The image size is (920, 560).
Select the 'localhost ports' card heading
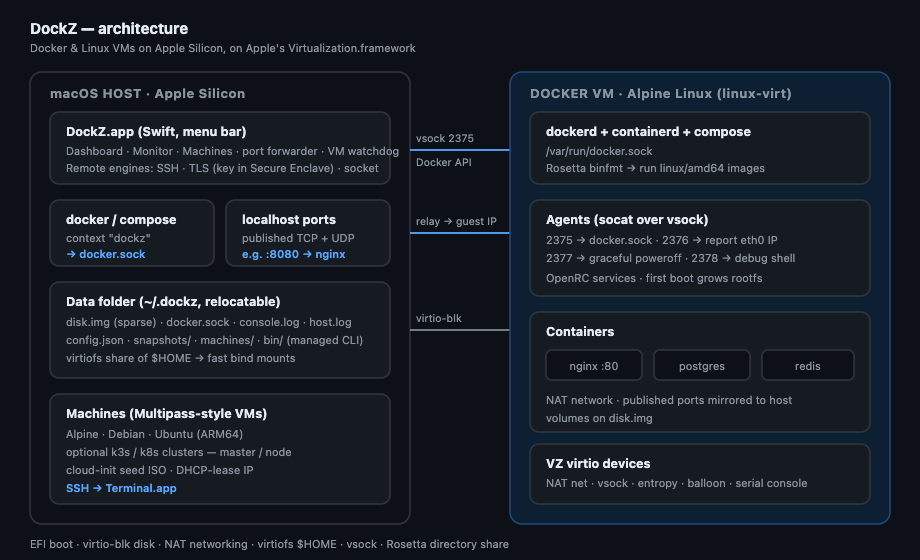pos(289,220)
